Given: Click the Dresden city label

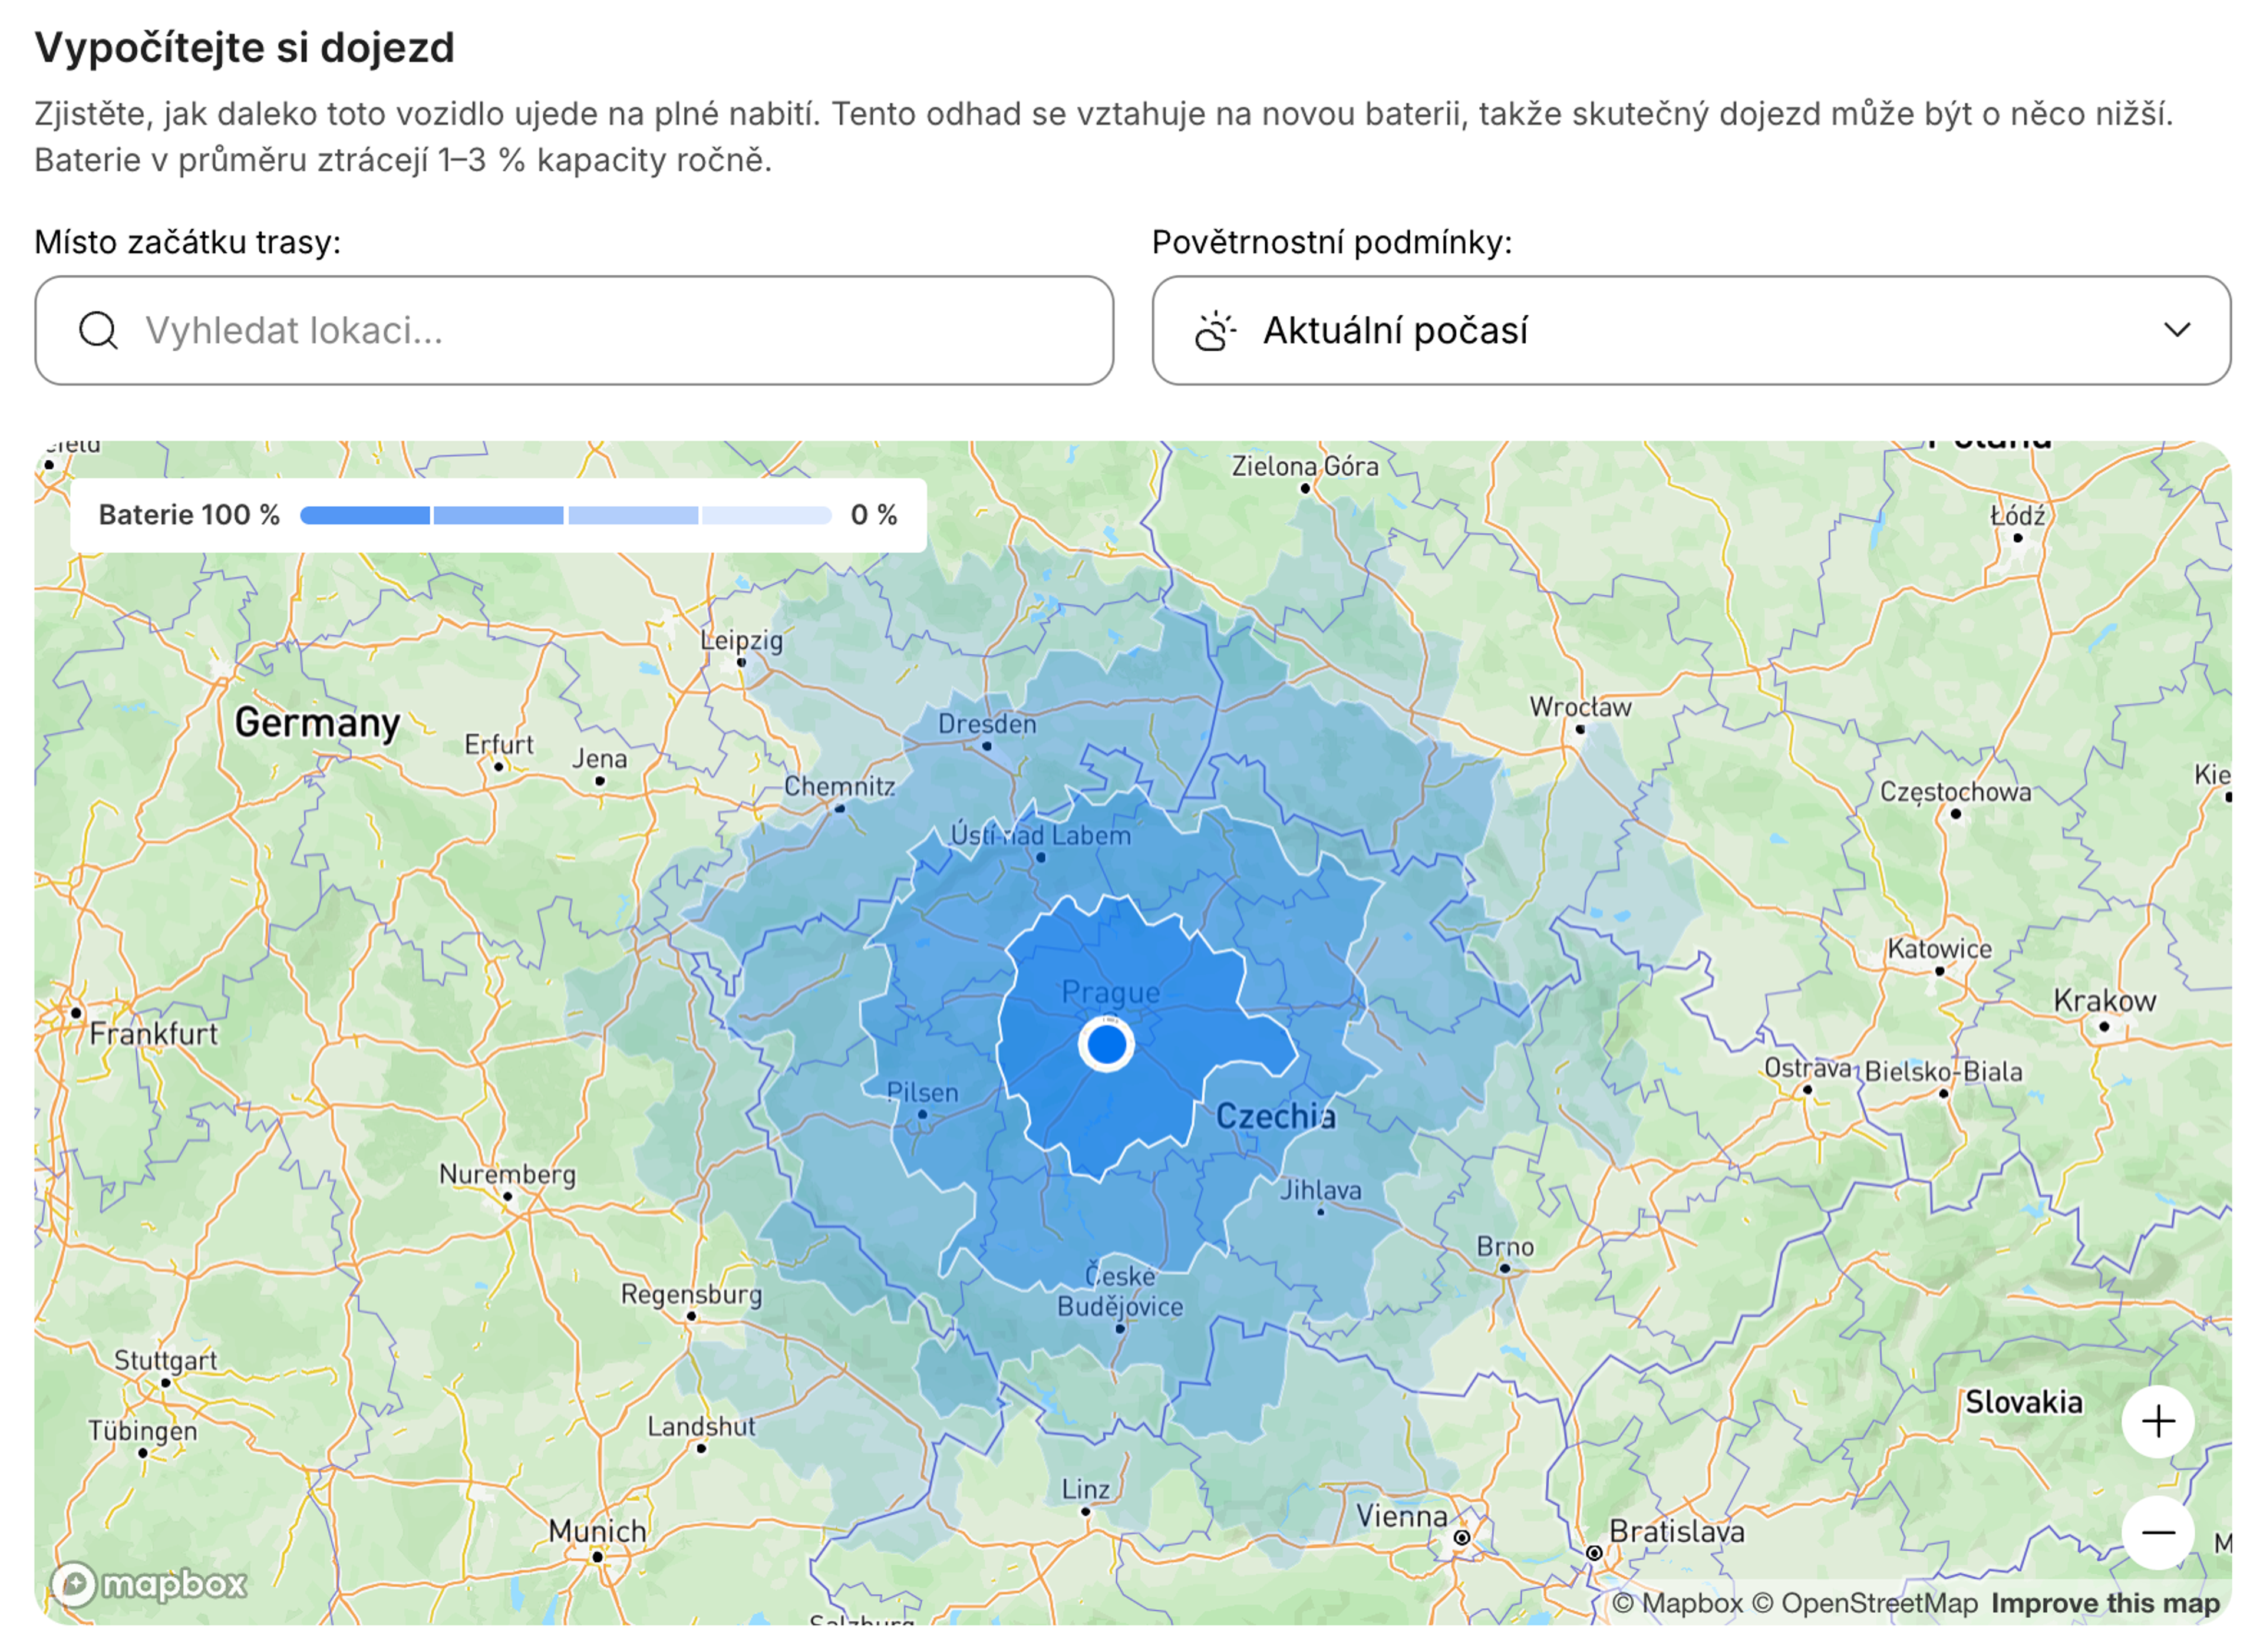Looking at the screenshot, I should tap(986, 723).
